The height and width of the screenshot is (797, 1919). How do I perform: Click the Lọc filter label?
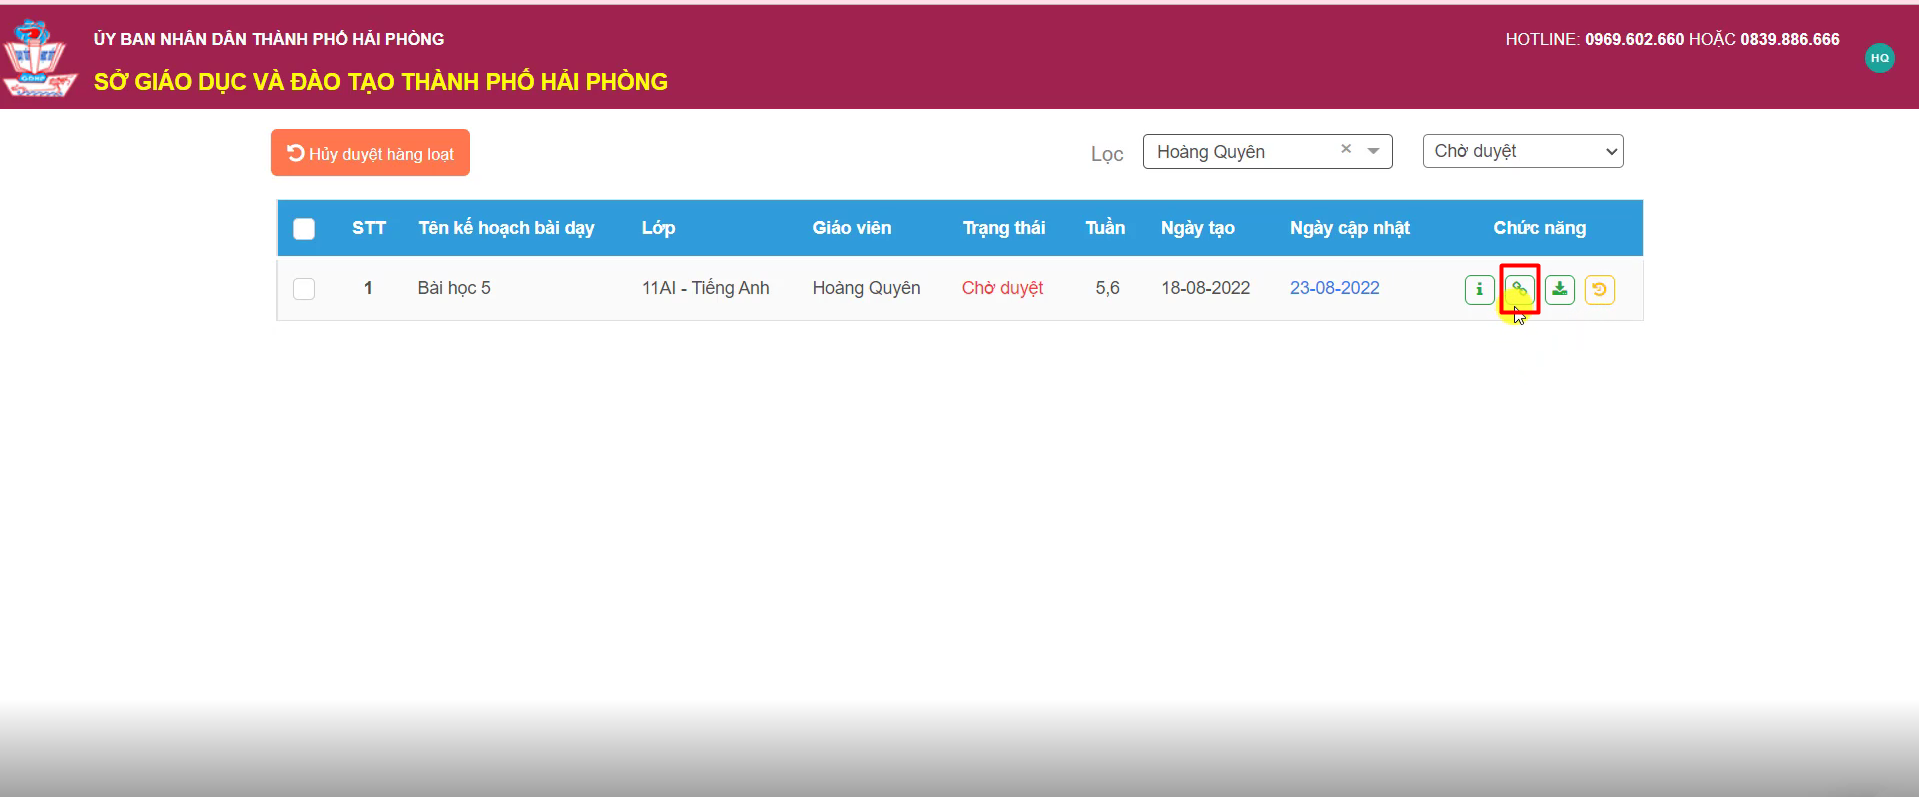(x=1107, y=154)
